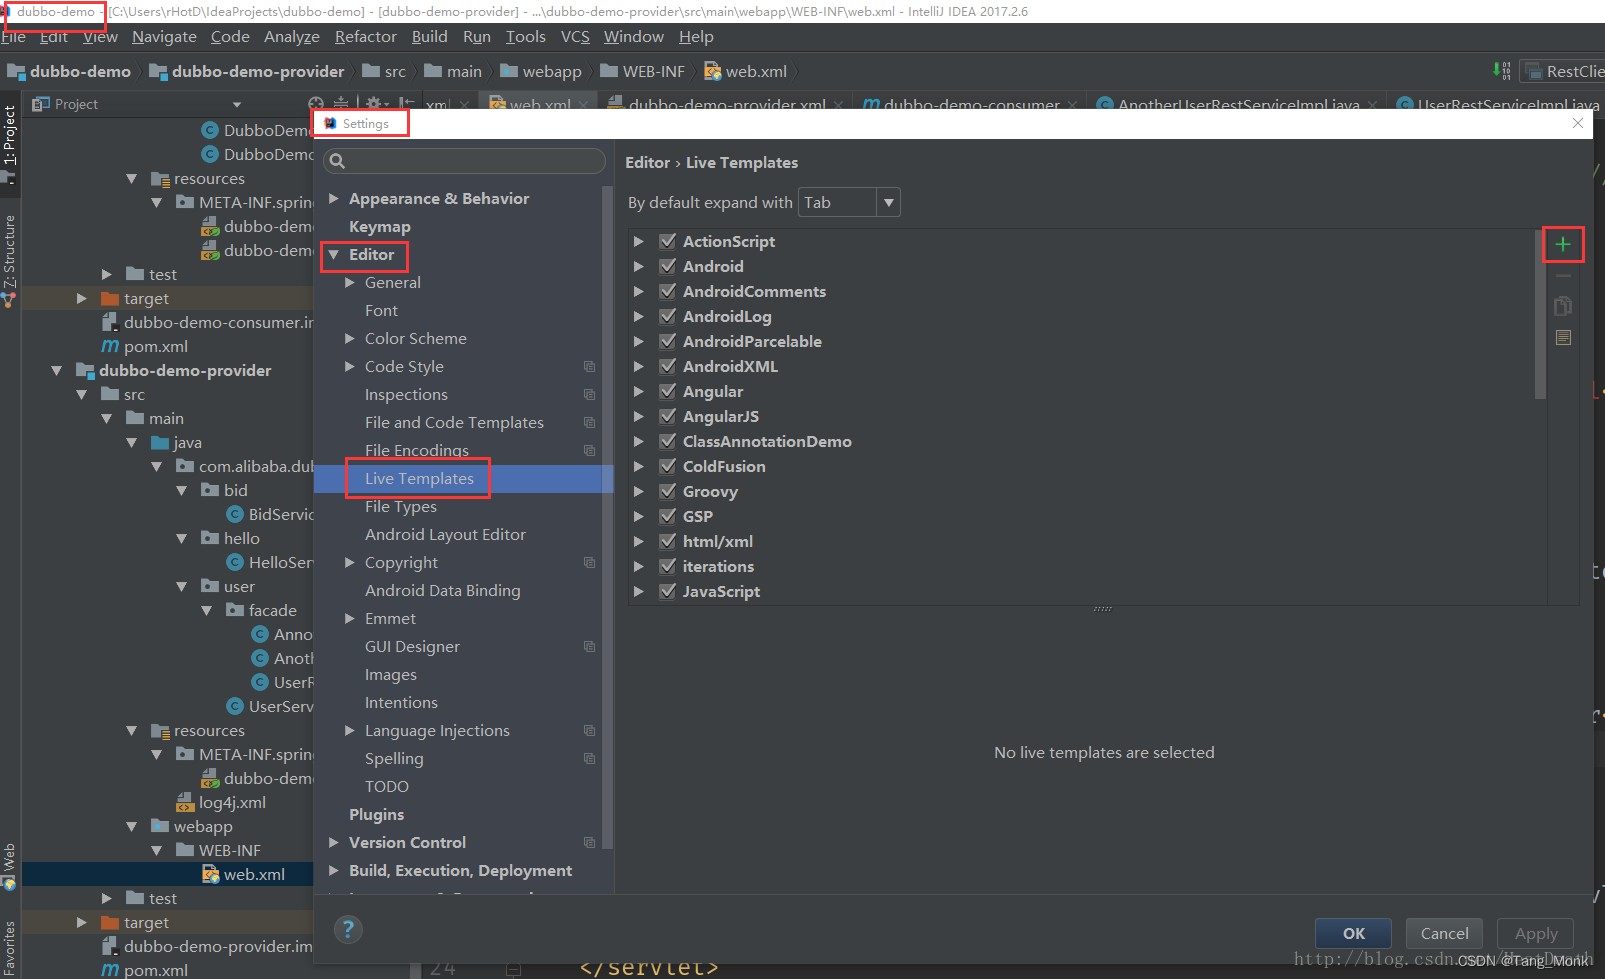Viewport: 1605px width, 979px height.
Task: Open Project panel gear settings
Action: tap(373, 103)
